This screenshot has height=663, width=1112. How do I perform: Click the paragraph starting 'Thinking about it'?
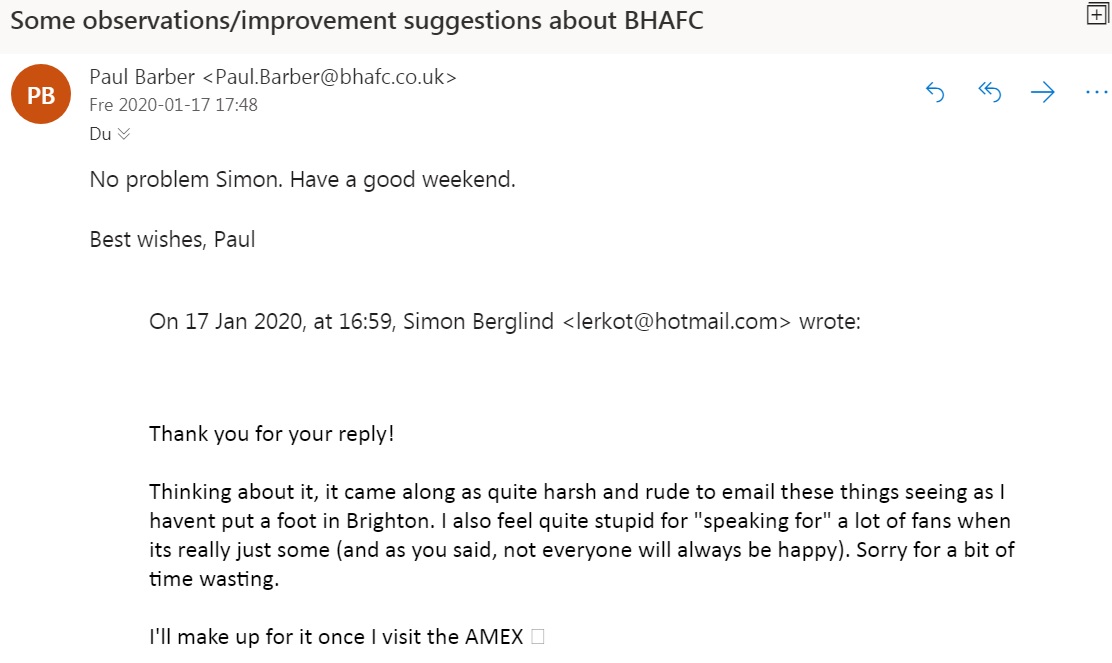582,535
